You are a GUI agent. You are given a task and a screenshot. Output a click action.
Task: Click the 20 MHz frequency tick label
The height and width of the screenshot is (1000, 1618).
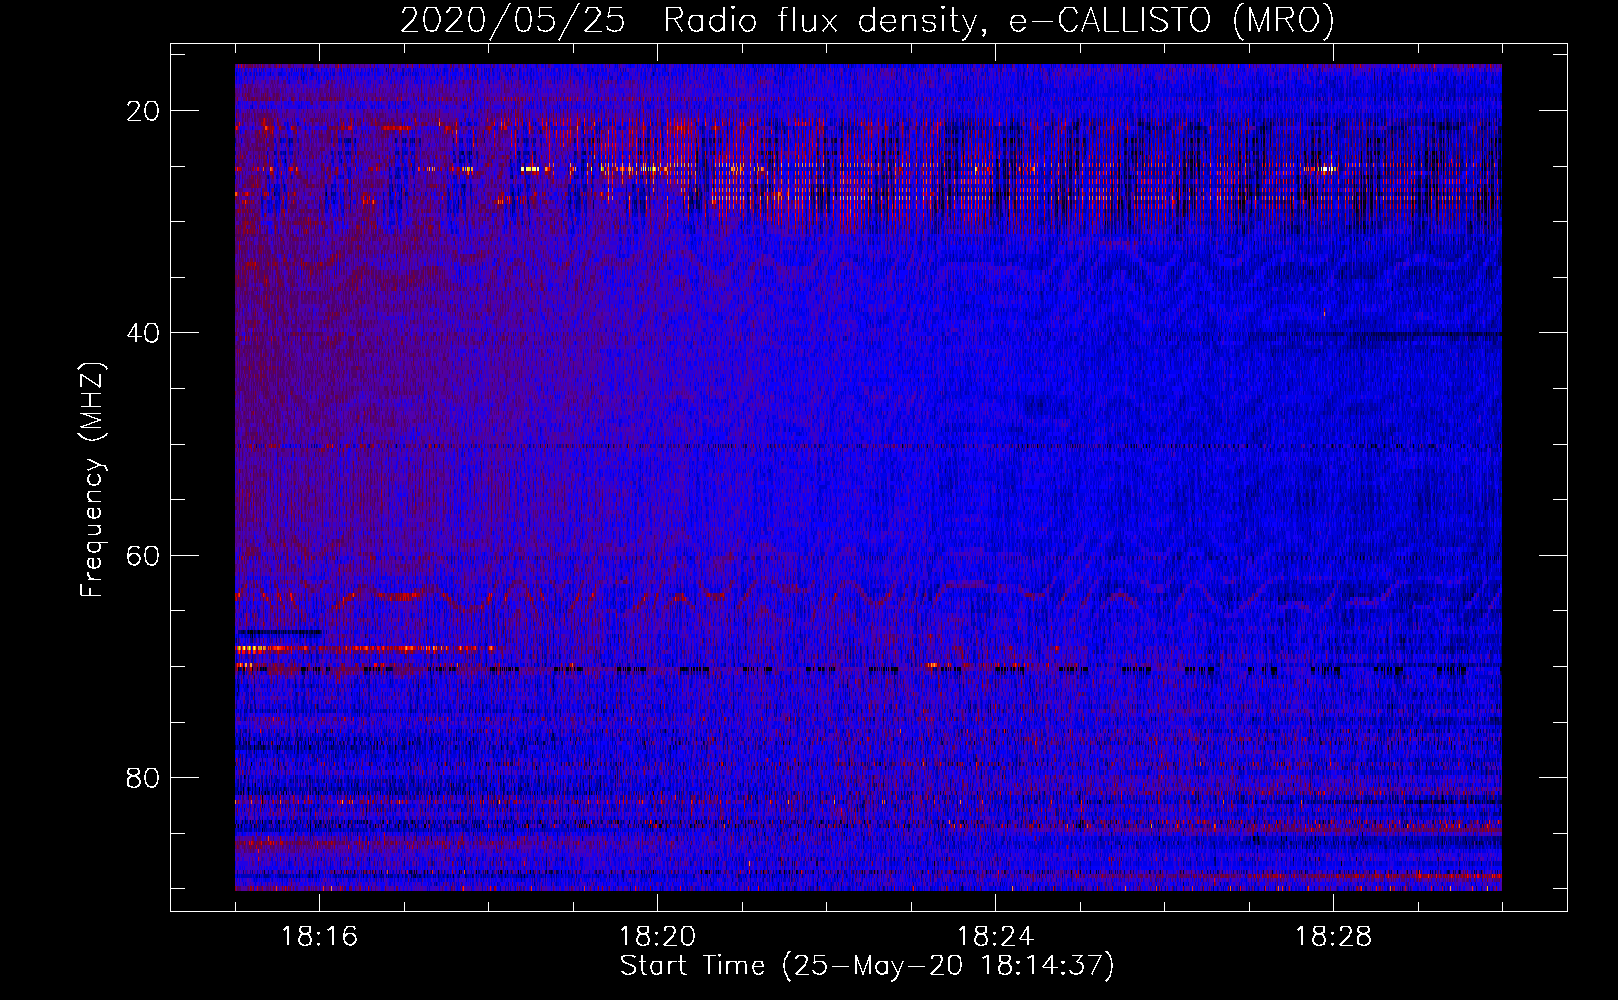143,111
